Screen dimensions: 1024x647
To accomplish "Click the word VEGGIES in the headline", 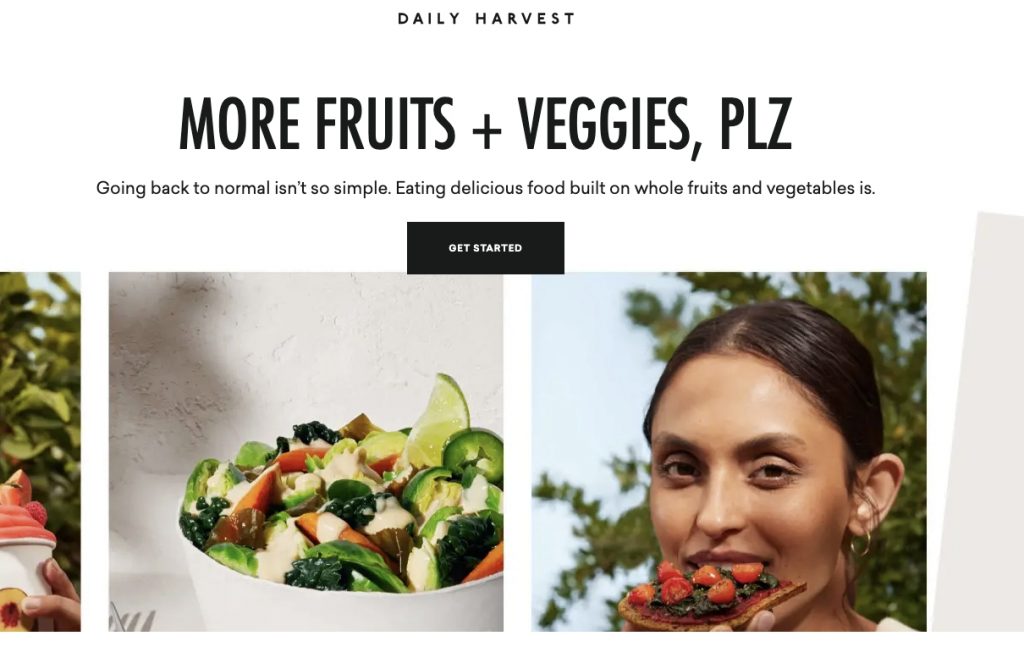I will [x=603, y=124].
